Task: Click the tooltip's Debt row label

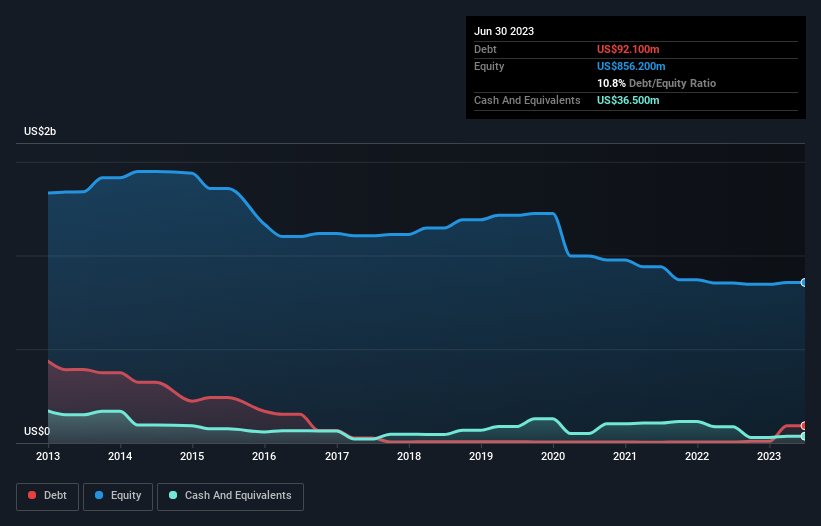Action: (485, 49)
